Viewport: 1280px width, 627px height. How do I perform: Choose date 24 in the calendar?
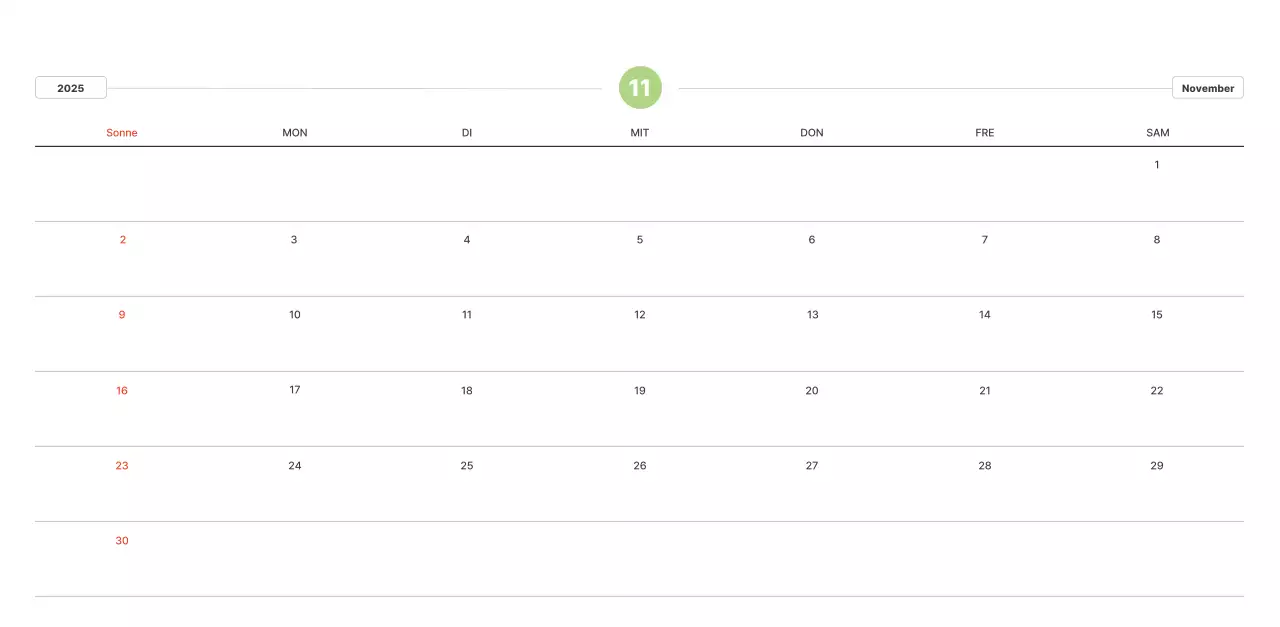coord(295,466)
